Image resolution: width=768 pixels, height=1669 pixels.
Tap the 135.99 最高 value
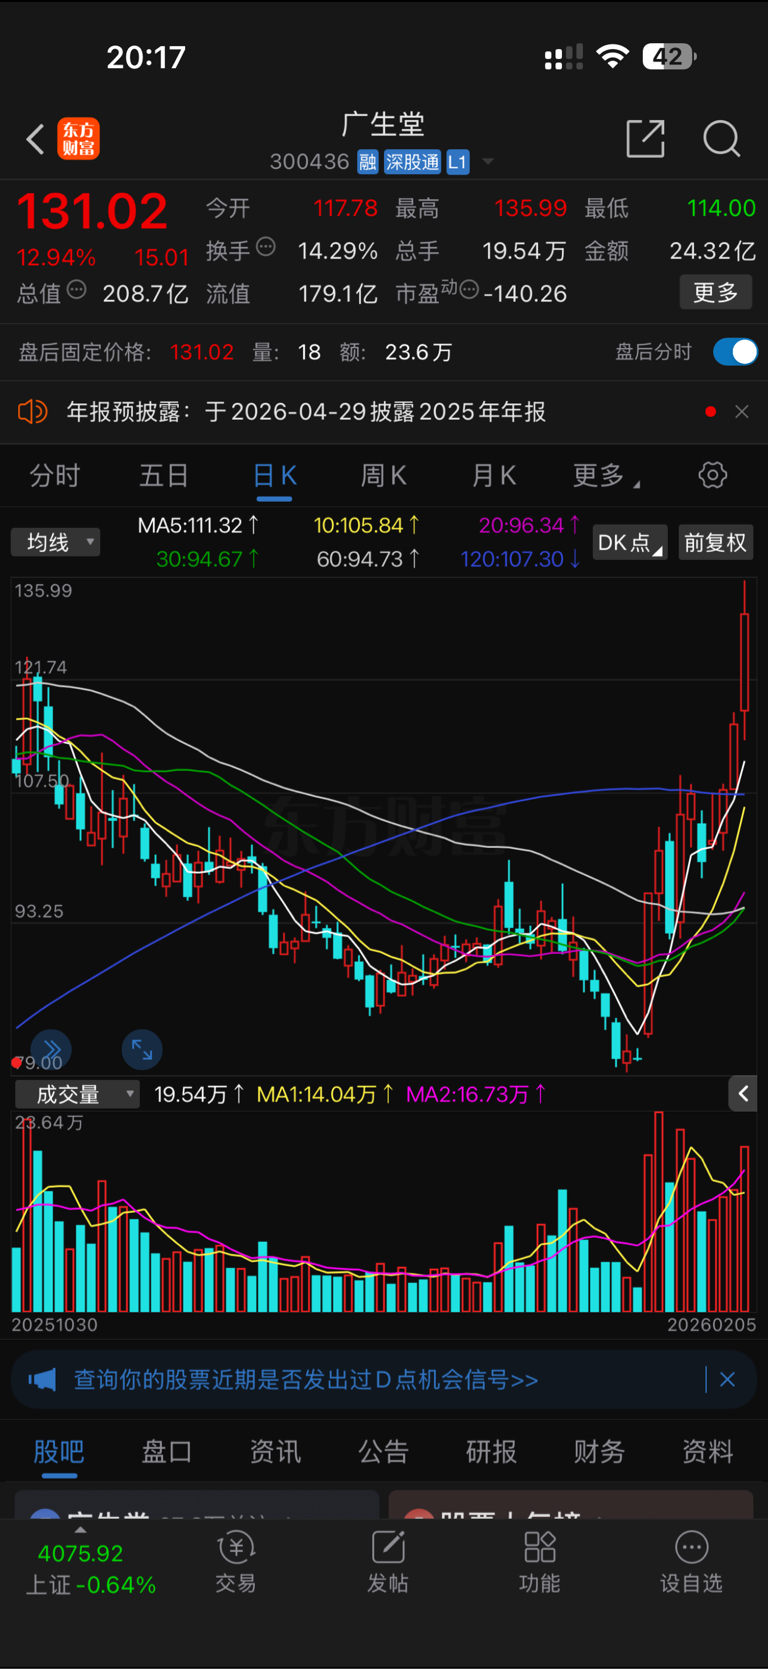(x=530, y=208)
